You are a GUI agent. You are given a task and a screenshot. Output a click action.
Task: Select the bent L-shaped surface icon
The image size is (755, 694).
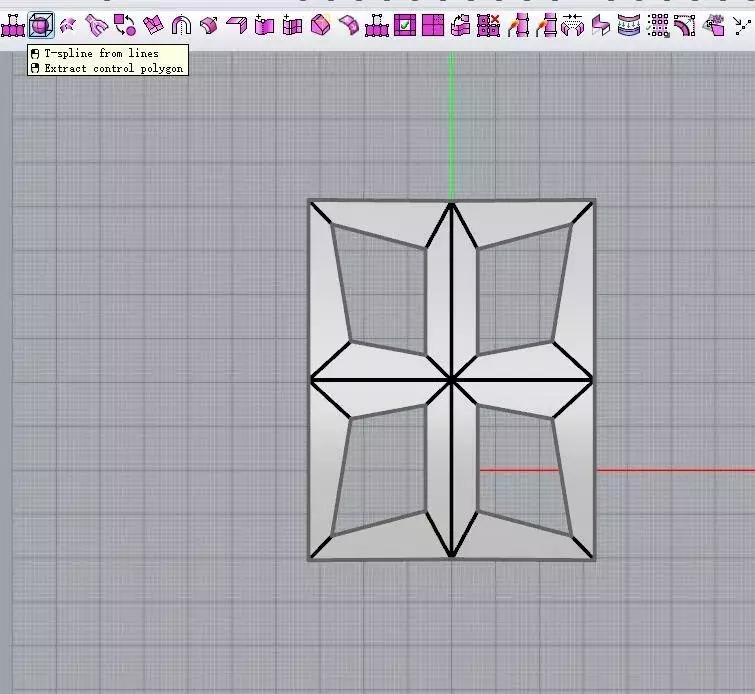point(236,25)
